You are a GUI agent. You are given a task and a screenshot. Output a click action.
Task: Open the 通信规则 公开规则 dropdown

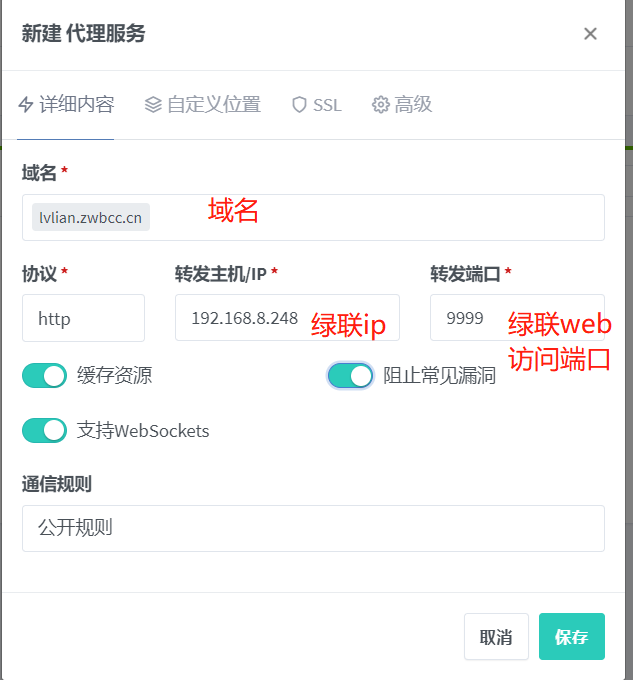click(313, 528)
